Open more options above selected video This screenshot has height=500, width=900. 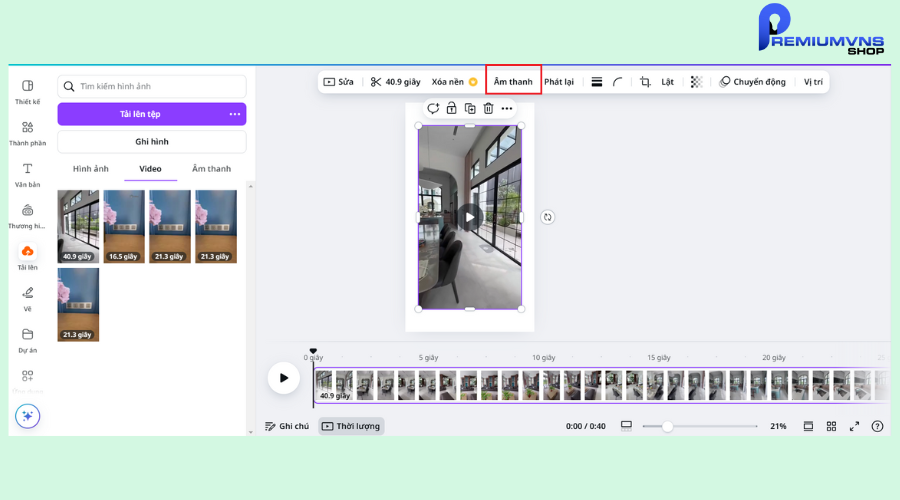(507, 108)
